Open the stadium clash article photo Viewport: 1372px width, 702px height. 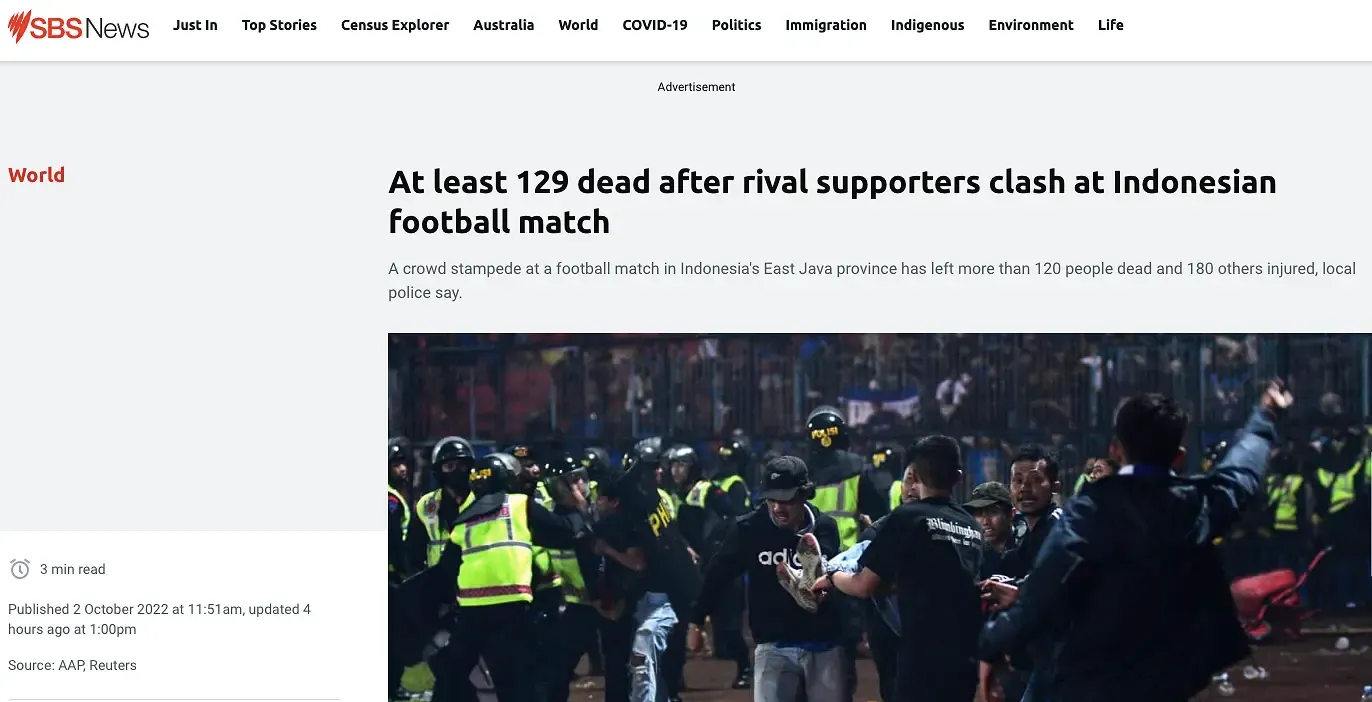(880, 517)
